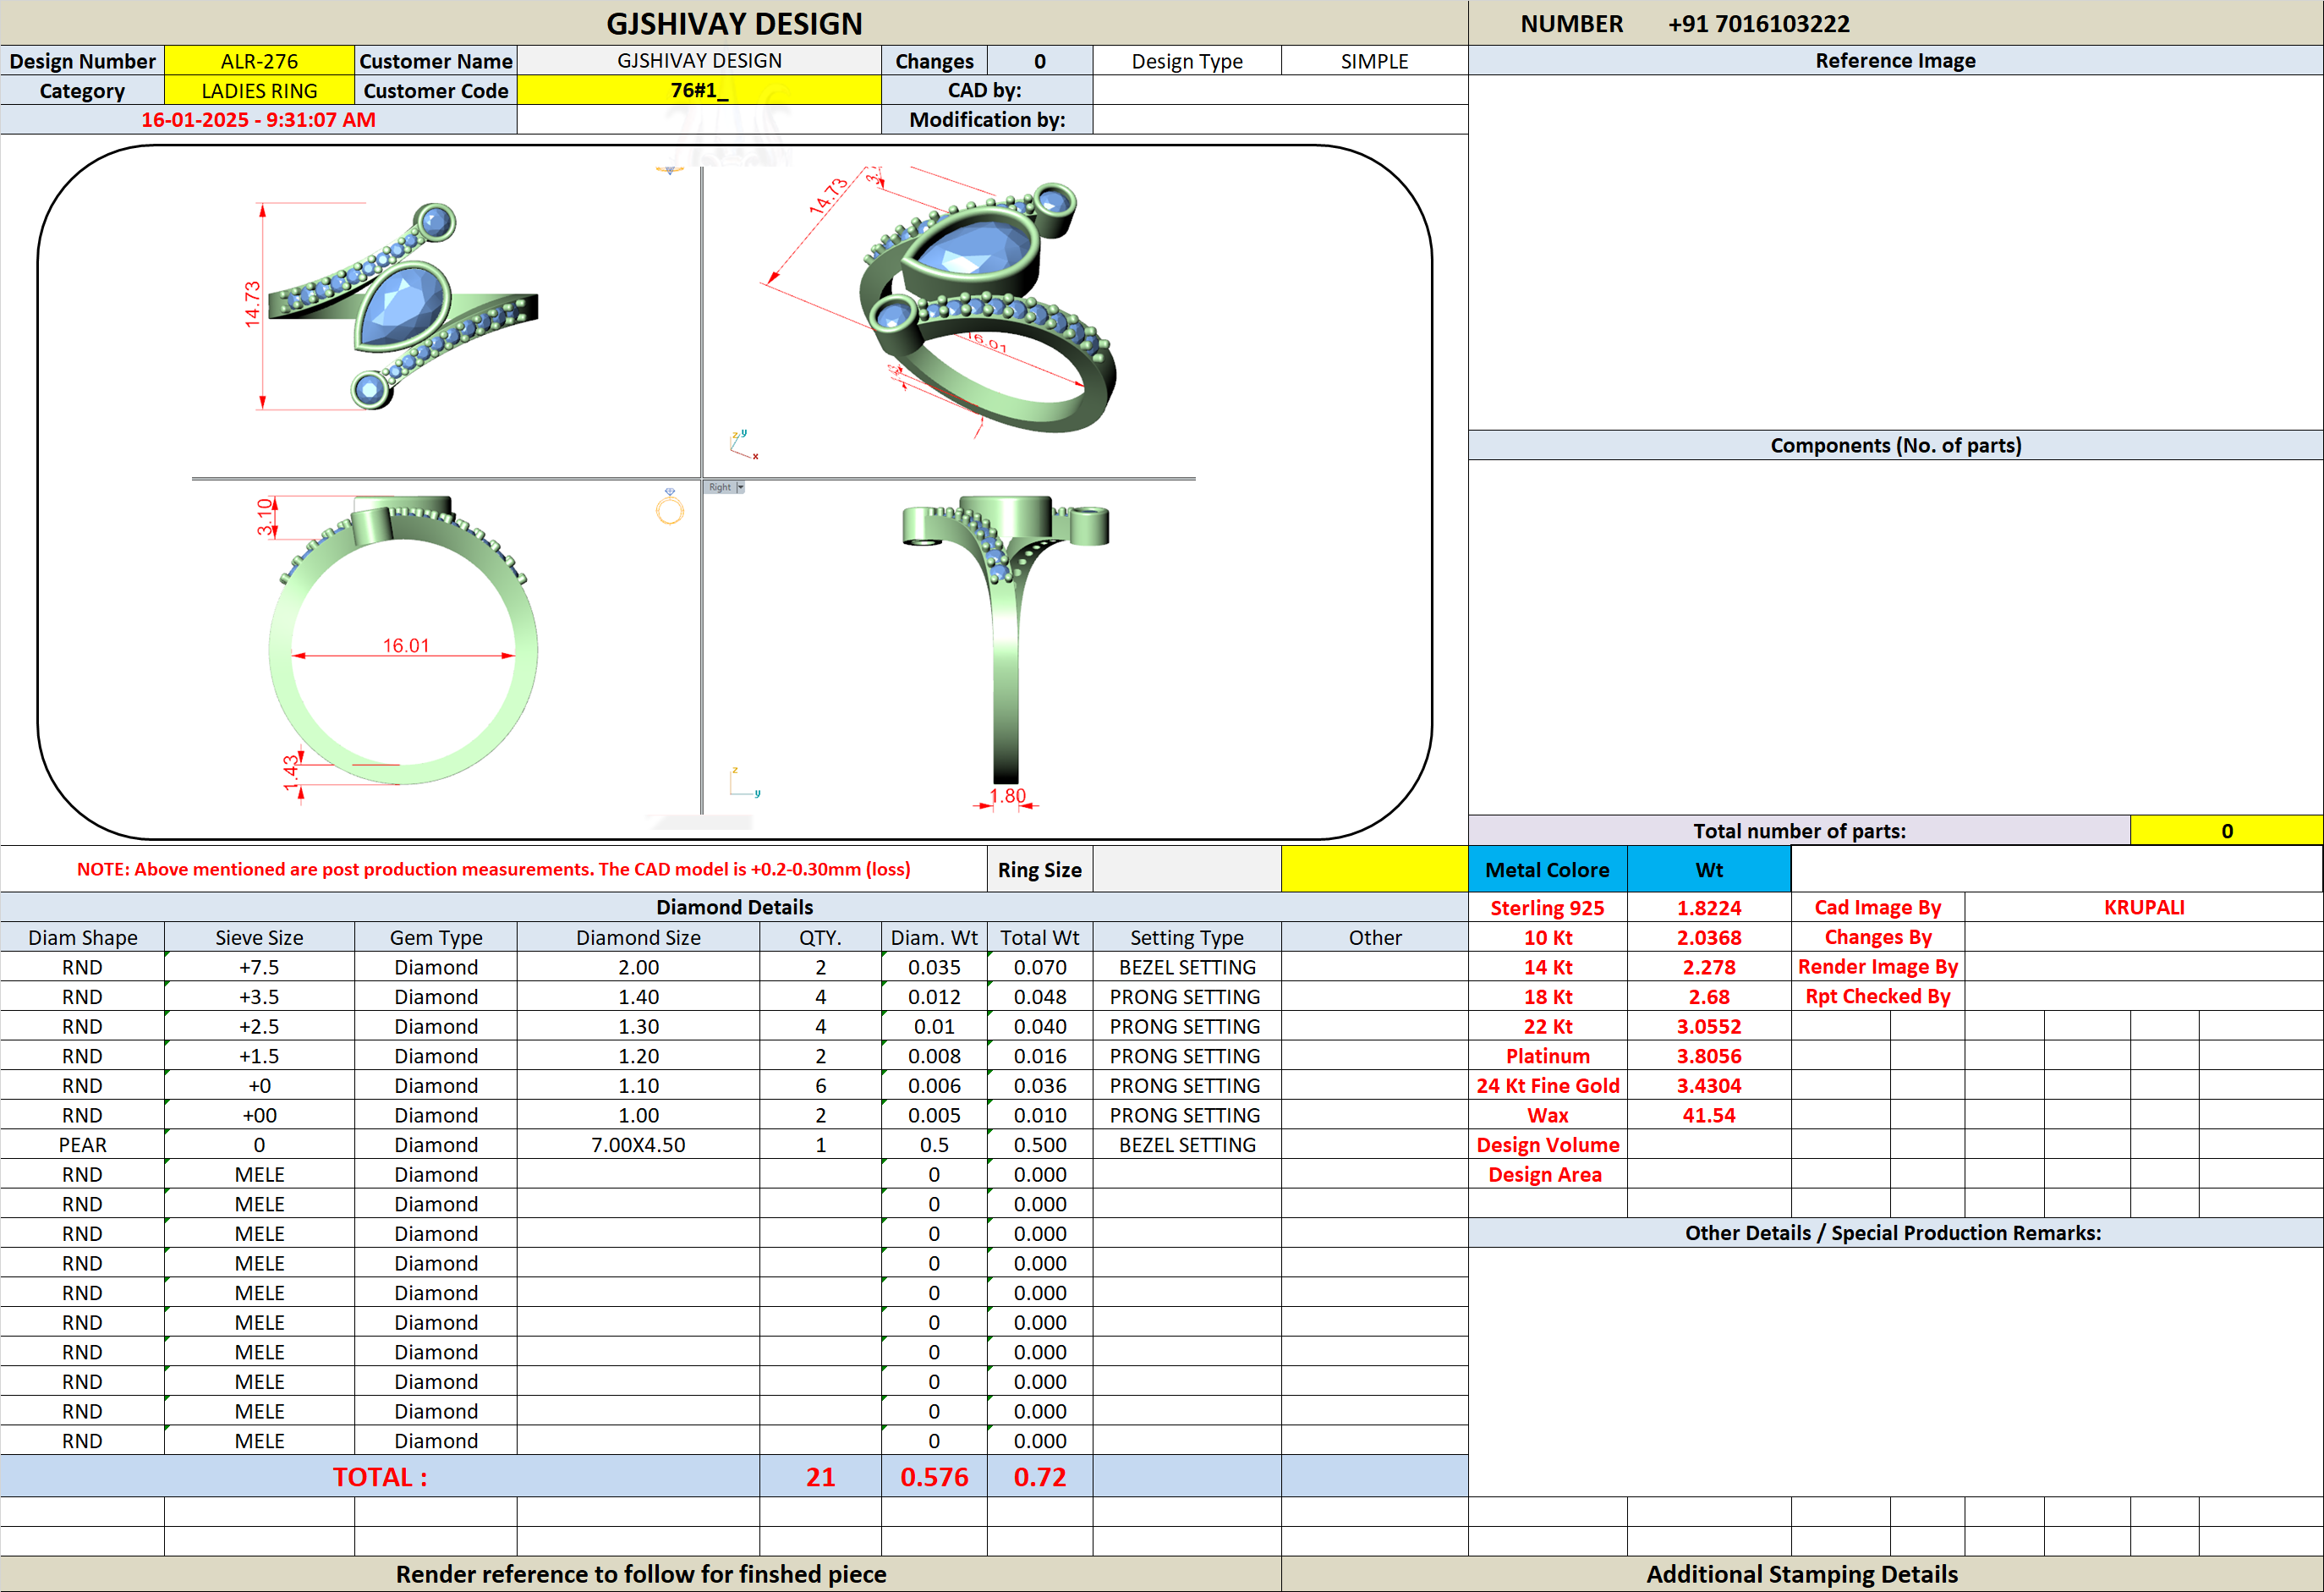Screen dimensions: 2324x1592
Task: Click the Reference Image header
Action: pos(1895,60)
